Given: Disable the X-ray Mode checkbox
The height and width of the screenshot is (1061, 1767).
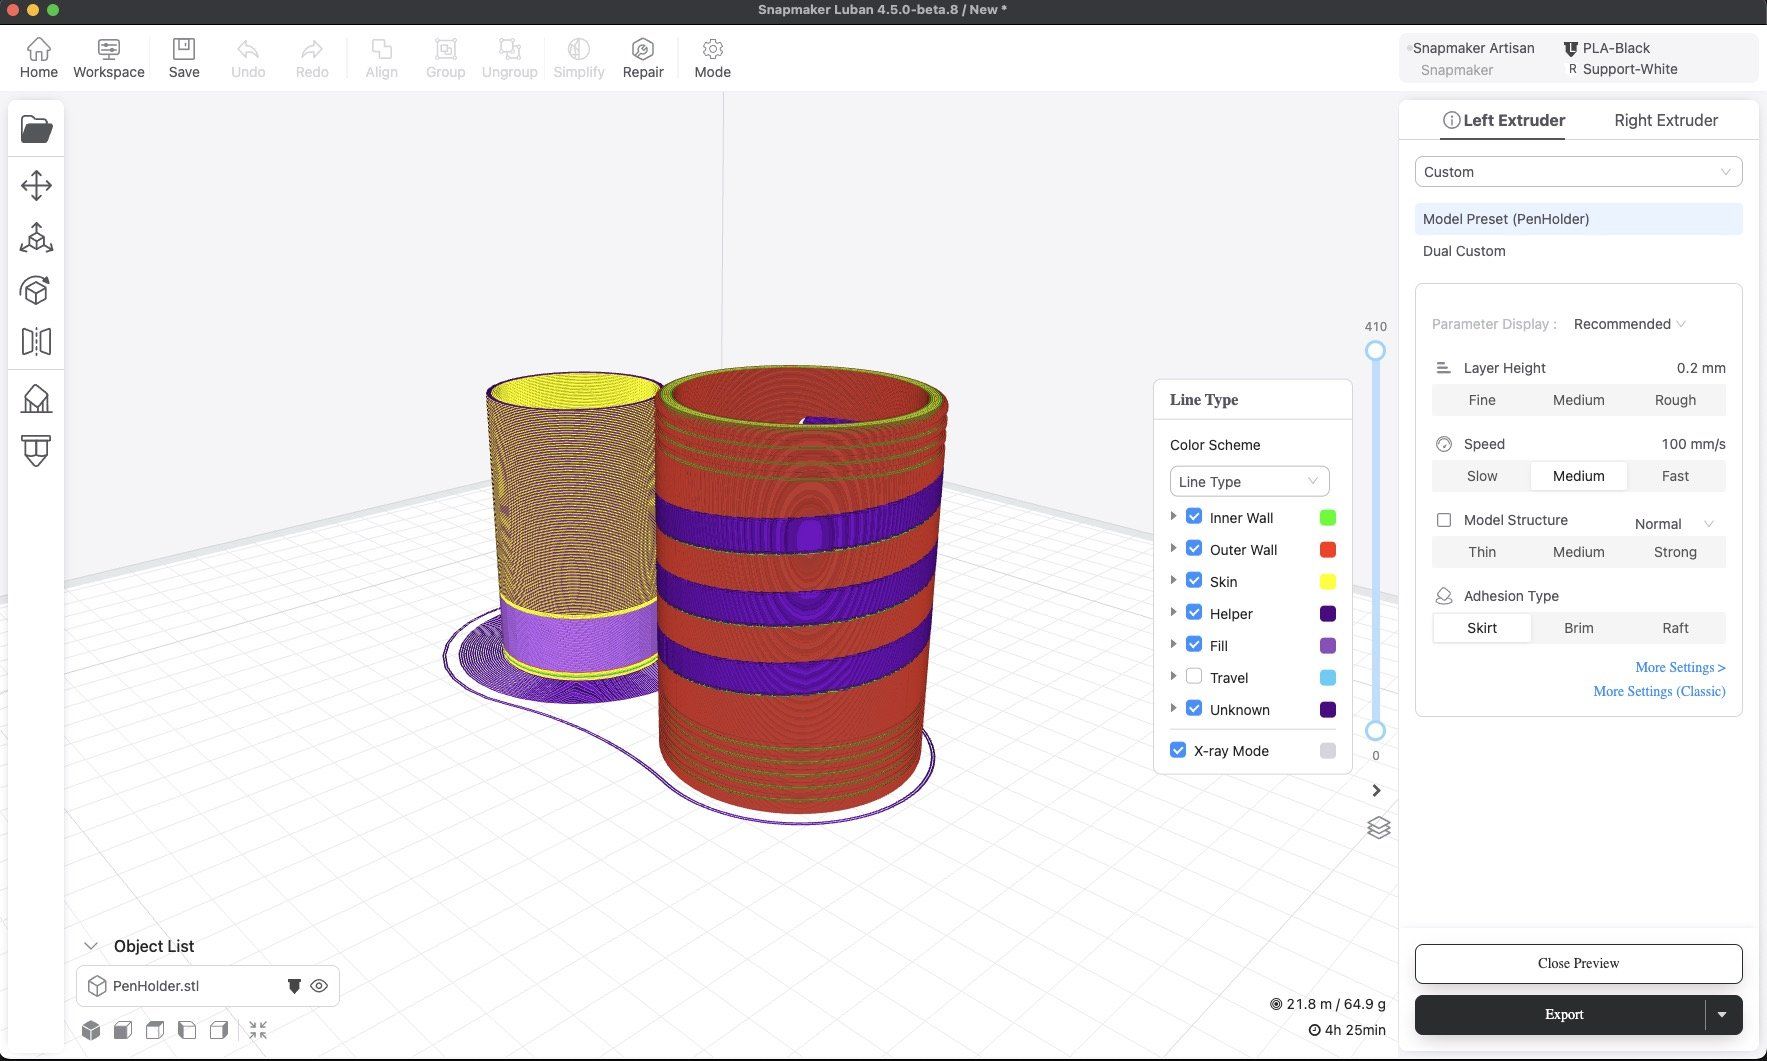Looking at the screenshot, I should click(1178, 750).
